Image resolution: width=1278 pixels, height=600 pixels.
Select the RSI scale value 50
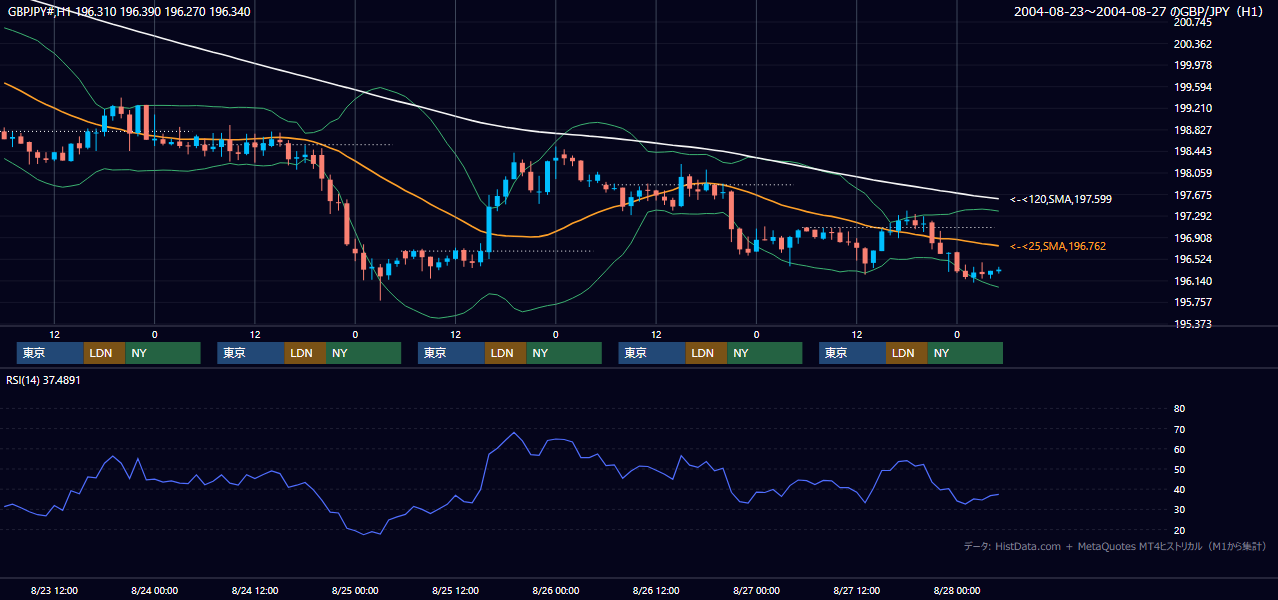(1179, 469)
